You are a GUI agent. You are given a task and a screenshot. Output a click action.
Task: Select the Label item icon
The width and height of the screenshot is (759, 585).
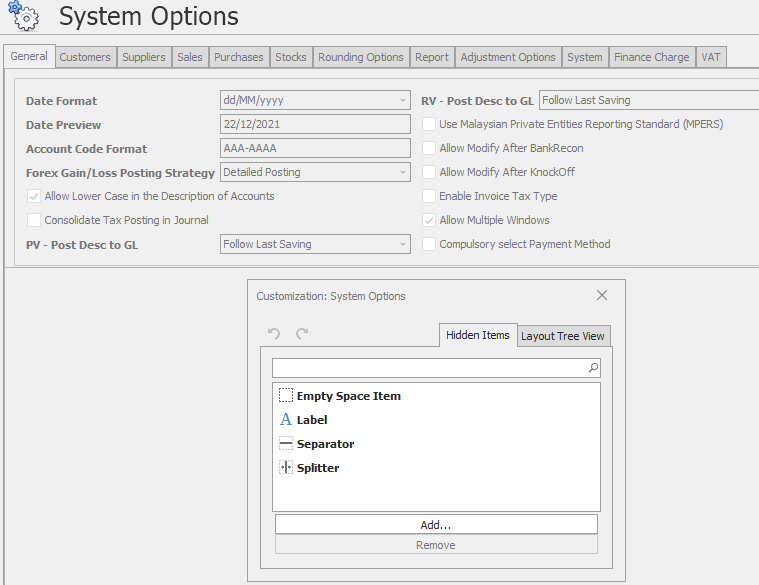point(286,420)
